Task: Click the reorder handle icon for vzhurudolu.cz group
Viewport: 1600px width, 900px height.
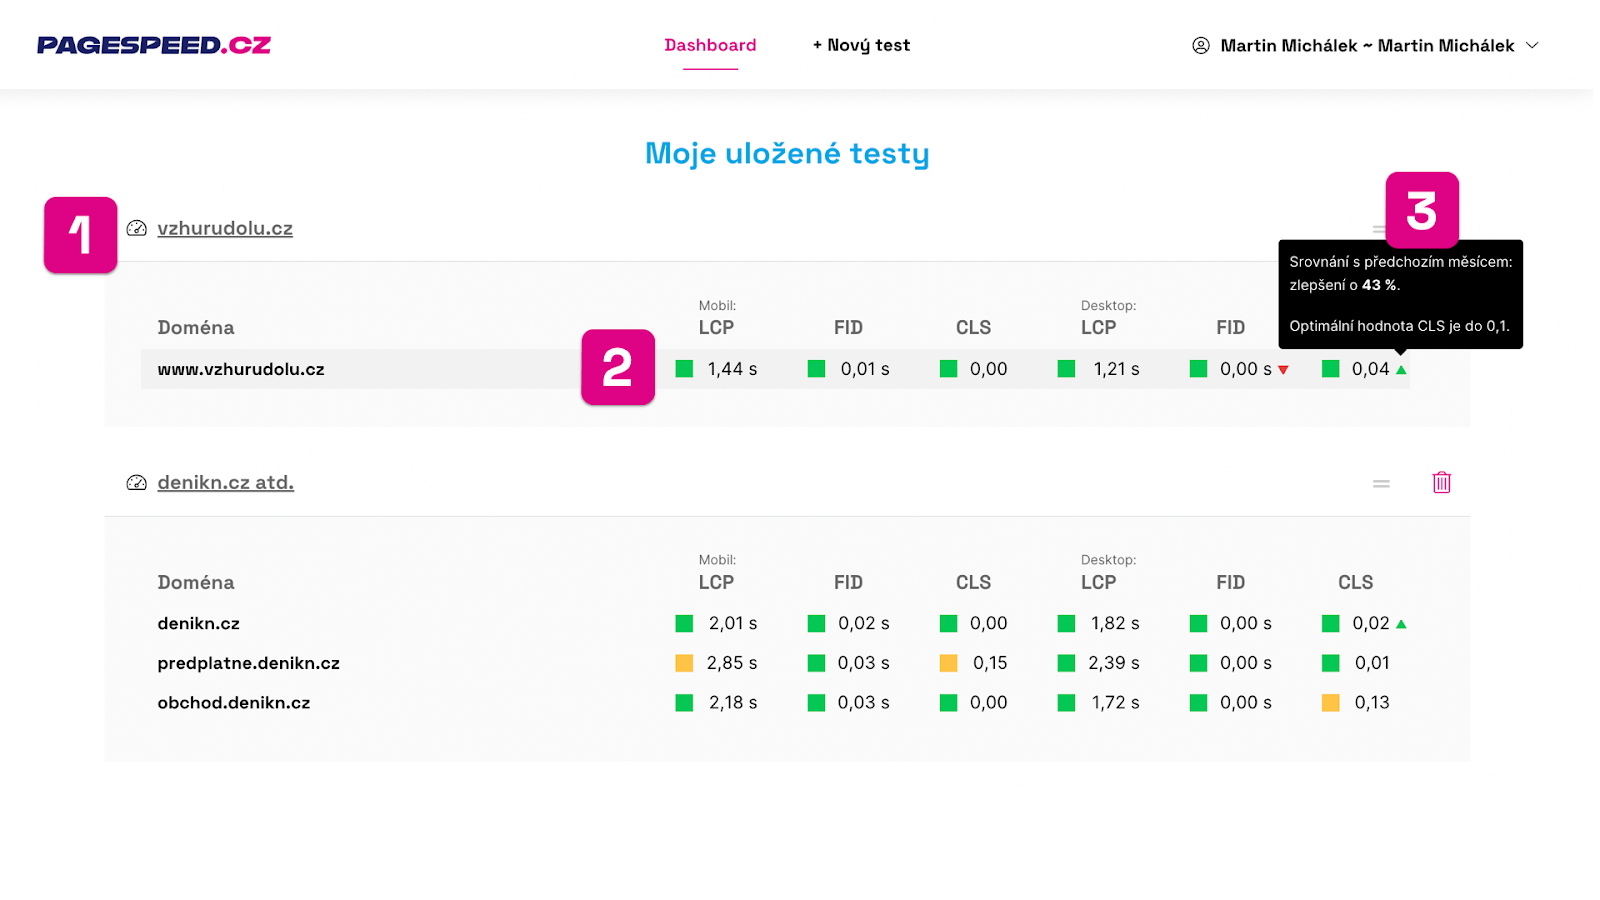Action: (x=1380, y=228)
